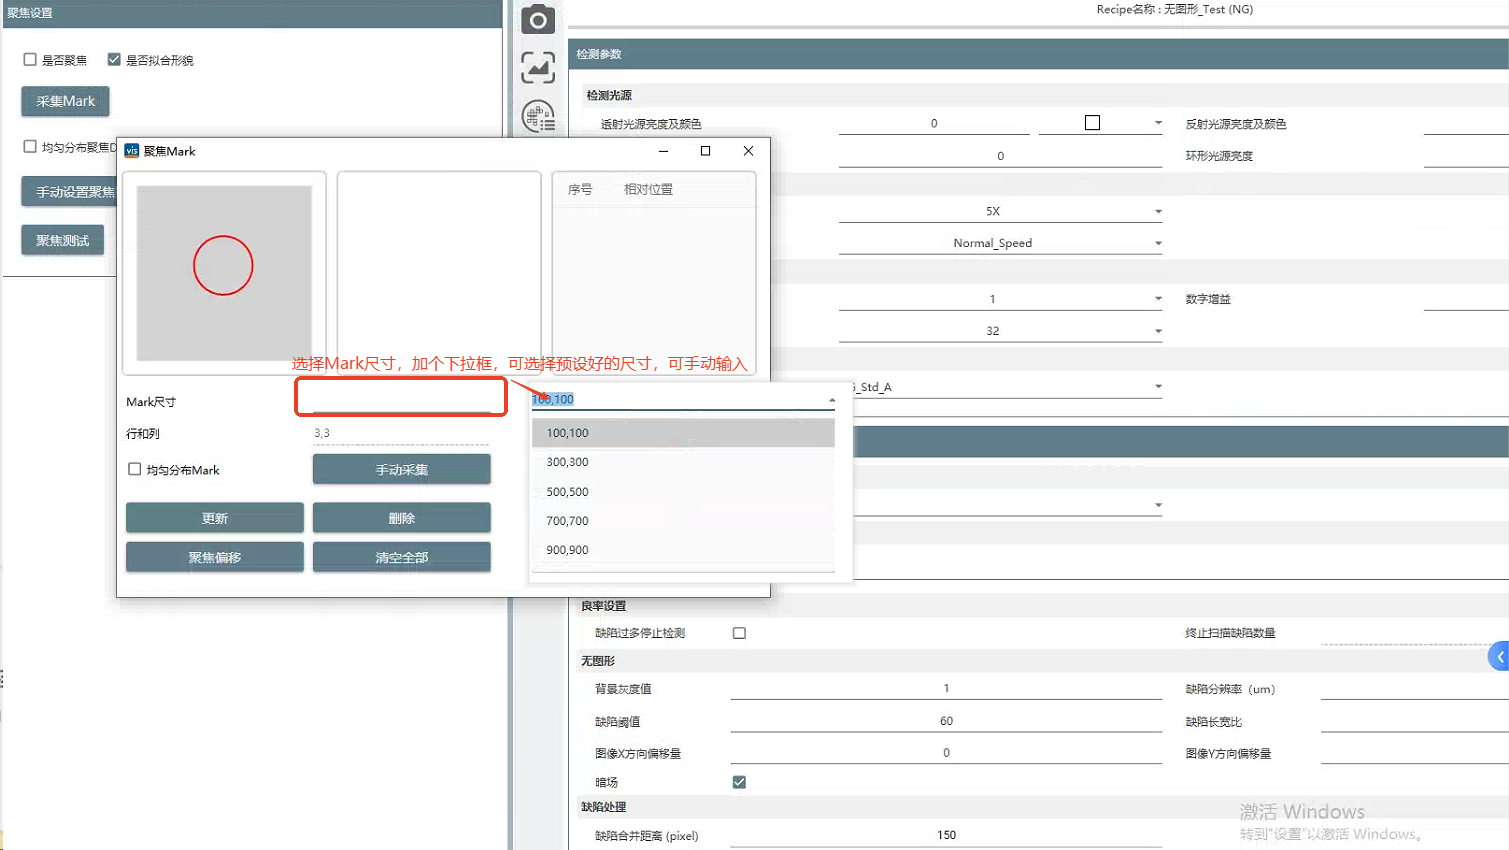
Task: Uncheck the 是否拟合形貌 checkbox
Action: [x=114, y=60]
